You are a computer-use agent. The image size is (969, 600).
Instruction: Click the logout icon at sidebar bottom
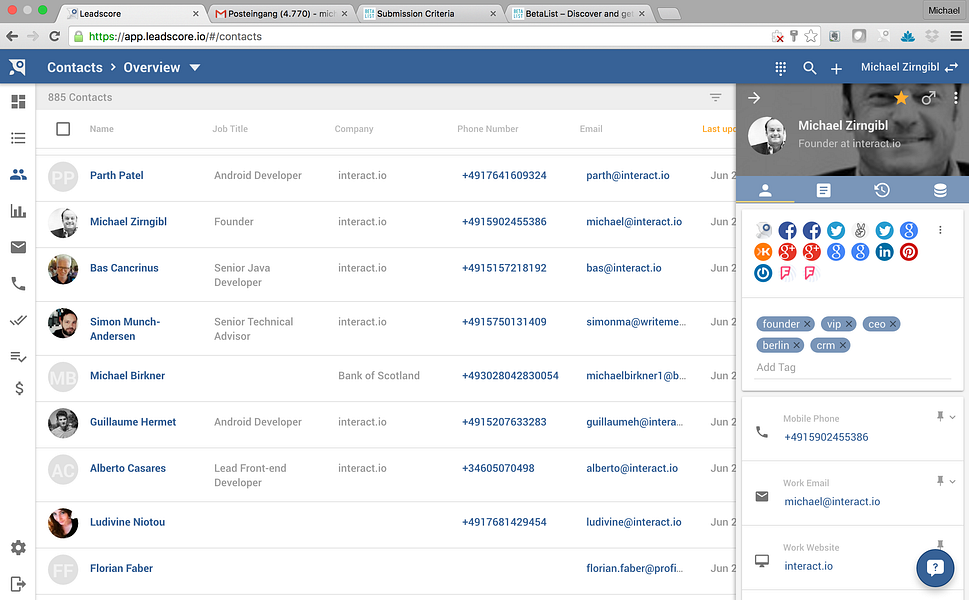pos(19,584)
